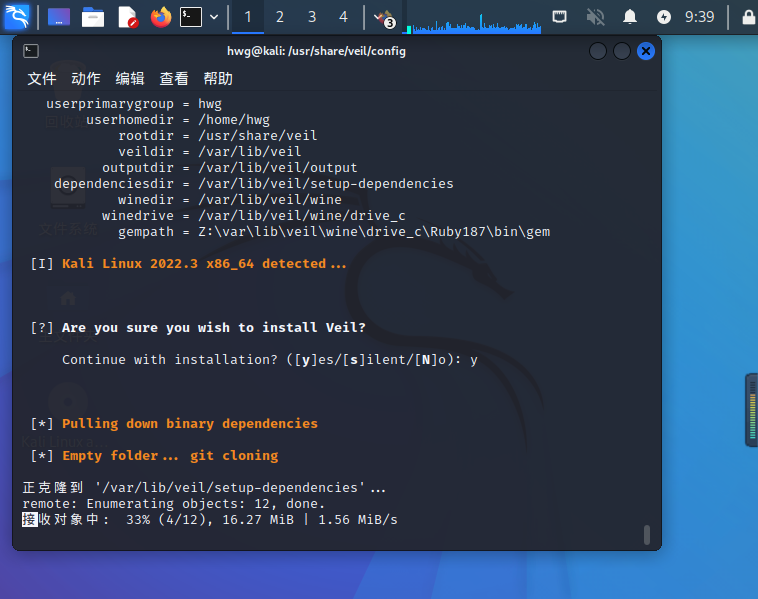The image size is (758, 599).
Task: Click 'Pulling down binary dependencies' line
Action: click(190, 424)
